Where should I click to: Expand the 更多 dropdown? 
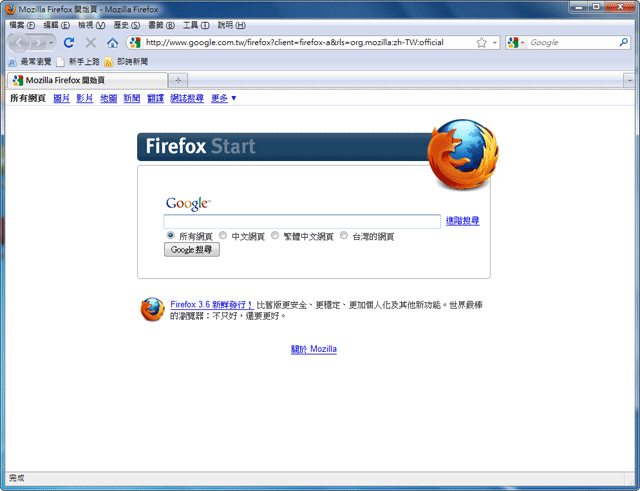tap(224, 98)
